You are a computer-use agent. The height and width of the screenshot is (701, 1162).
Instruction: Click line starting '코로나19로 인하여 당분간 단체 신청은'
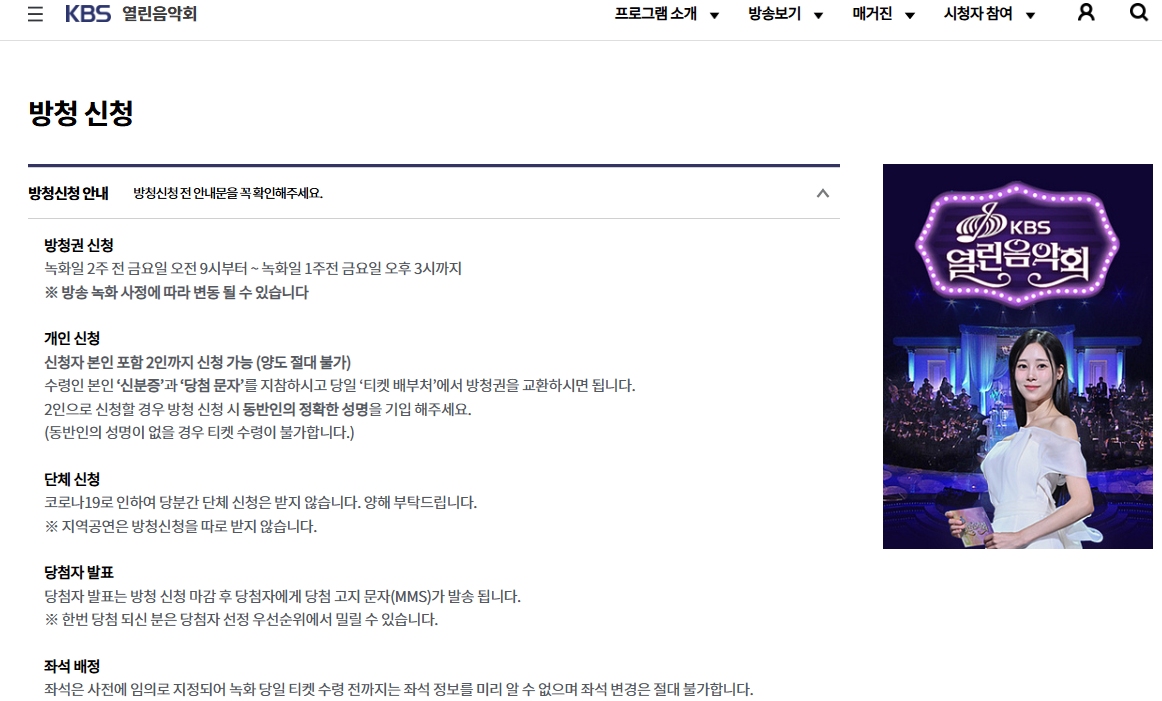(x=260, y=502)
